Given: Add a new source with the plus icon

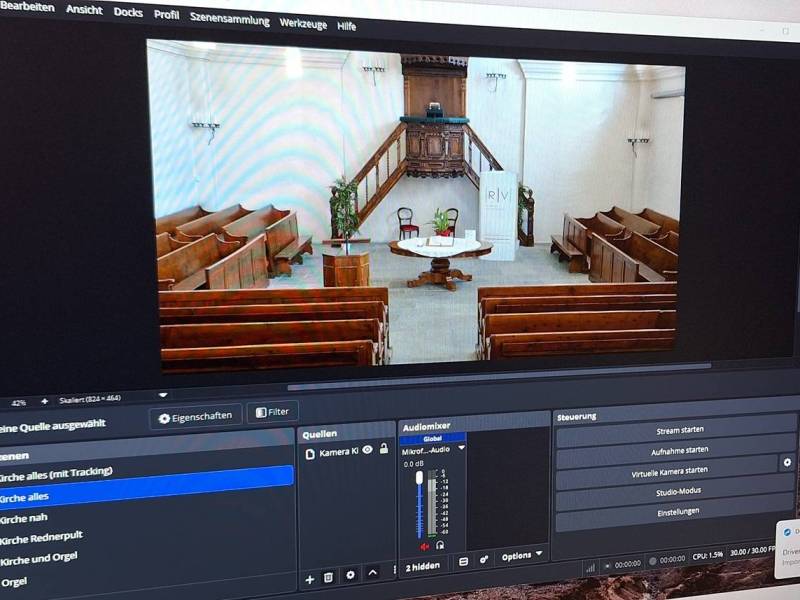Looking at the screenshot, I should click(309, 579).
